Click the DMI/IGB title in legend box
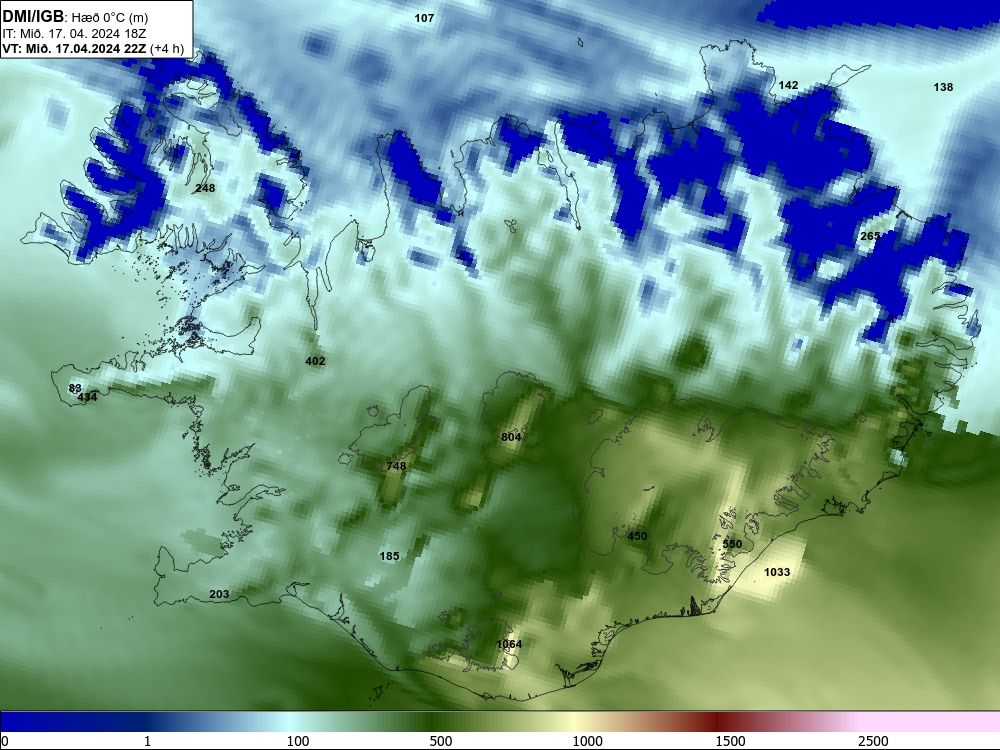 pos(33,17)
